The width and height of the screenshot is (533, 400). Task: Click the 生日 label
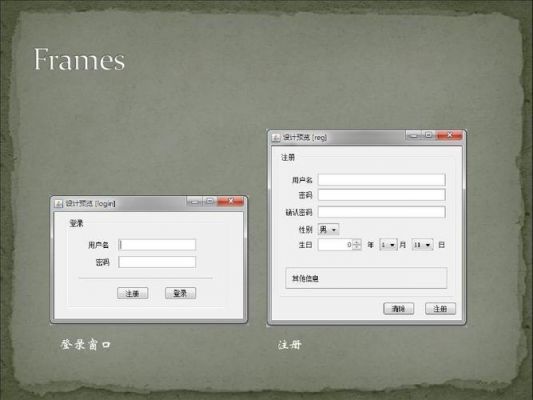tap(305, 245)
